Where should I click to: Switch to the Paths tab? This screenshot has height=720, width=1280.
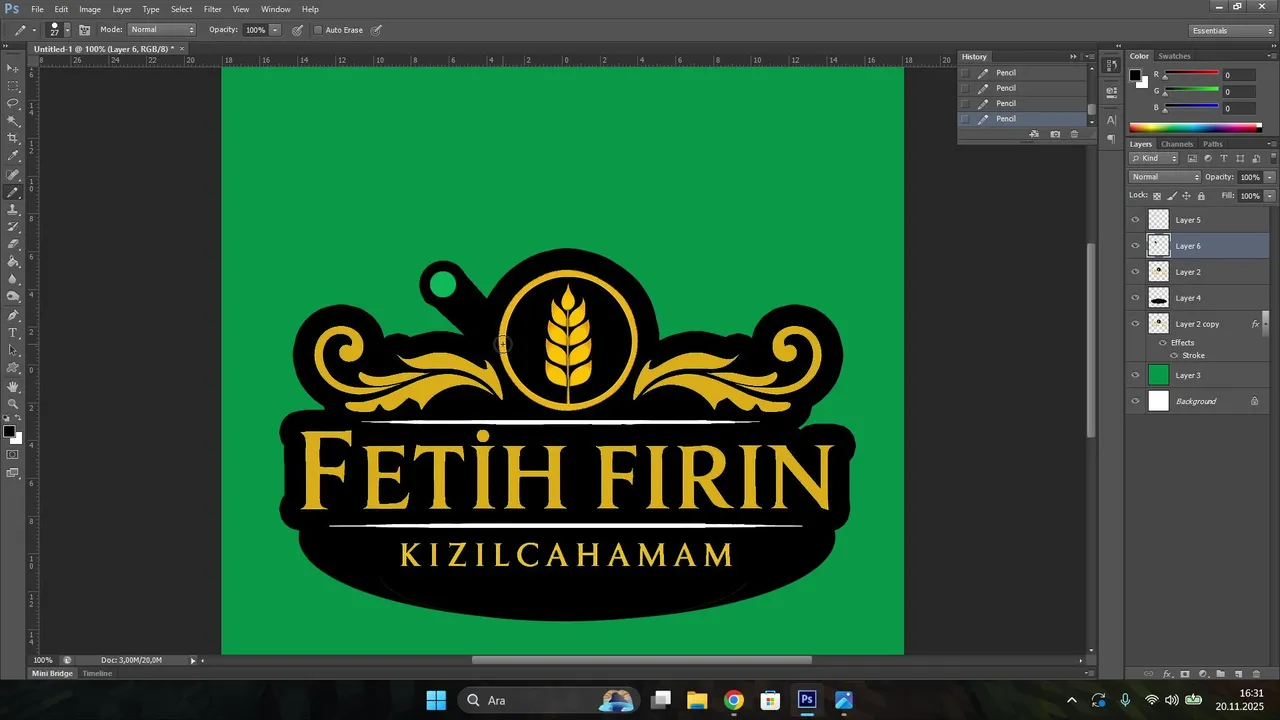click(1213, 144)
